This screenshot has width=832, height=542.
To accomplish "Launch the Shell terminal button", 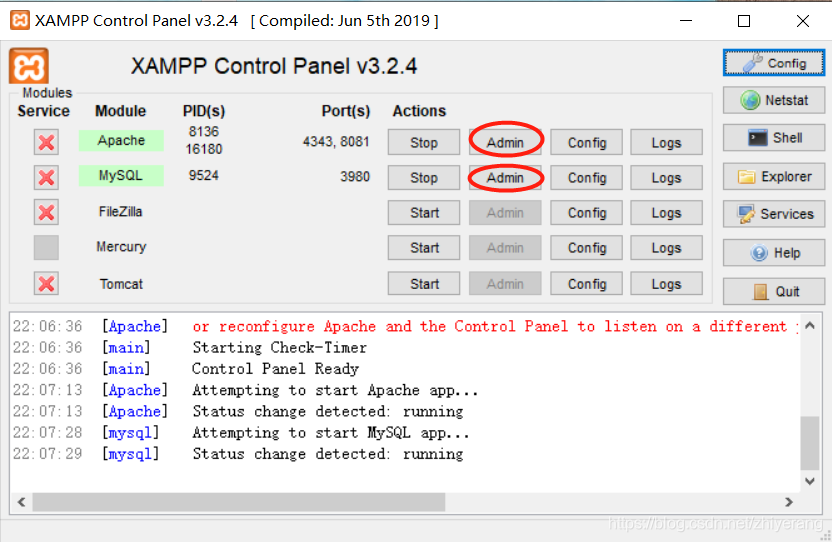I will point(774,138).
